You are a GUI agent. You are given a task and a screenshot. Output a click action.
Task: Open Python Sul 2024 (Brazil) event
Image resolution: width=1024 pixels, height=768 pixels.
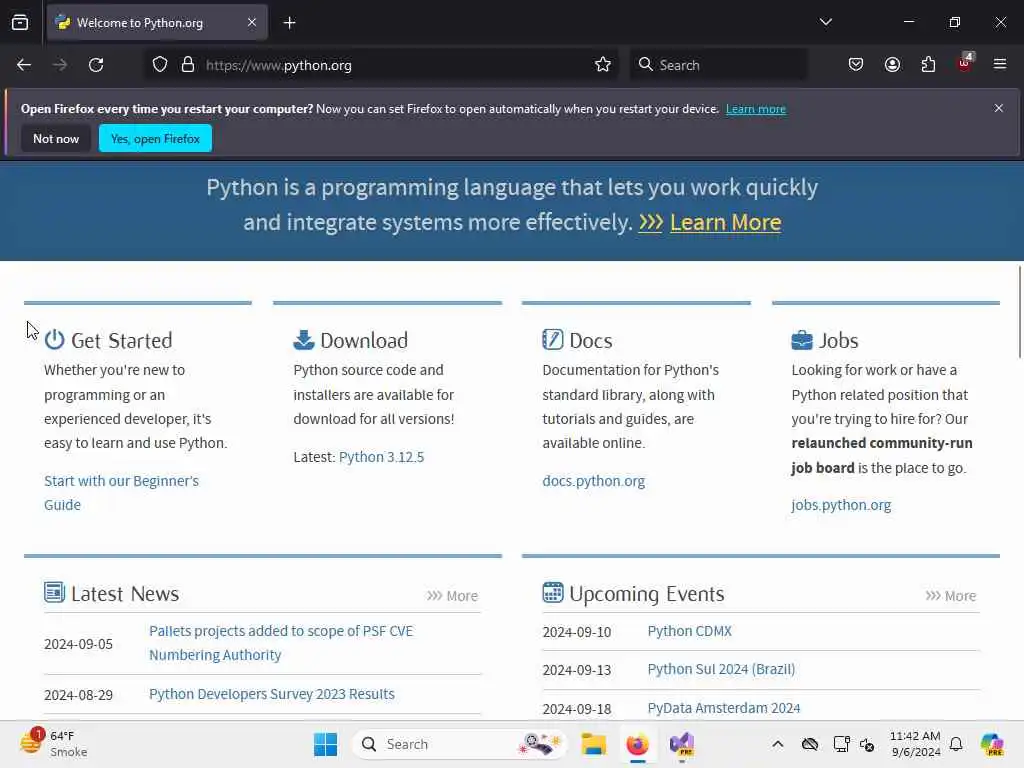pos(721,669)
